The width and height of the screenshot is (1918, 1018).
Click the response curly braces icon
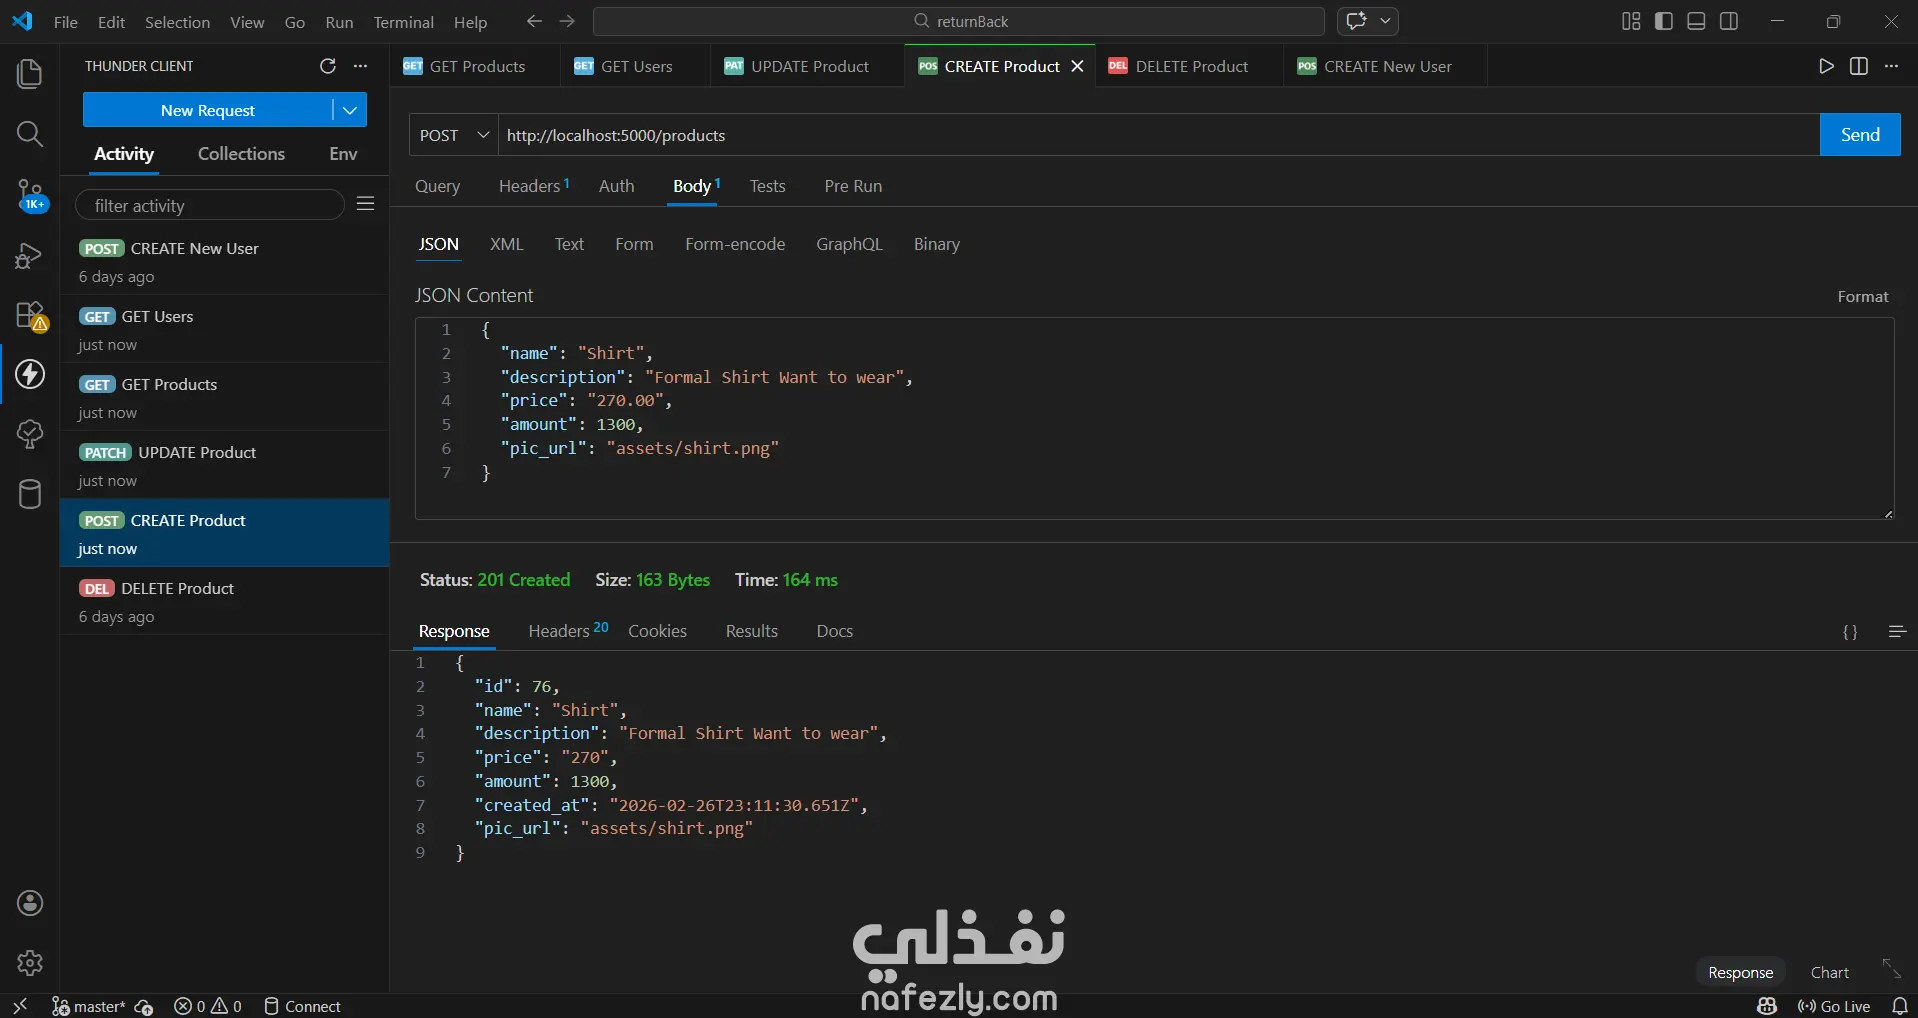point(1850,632)
